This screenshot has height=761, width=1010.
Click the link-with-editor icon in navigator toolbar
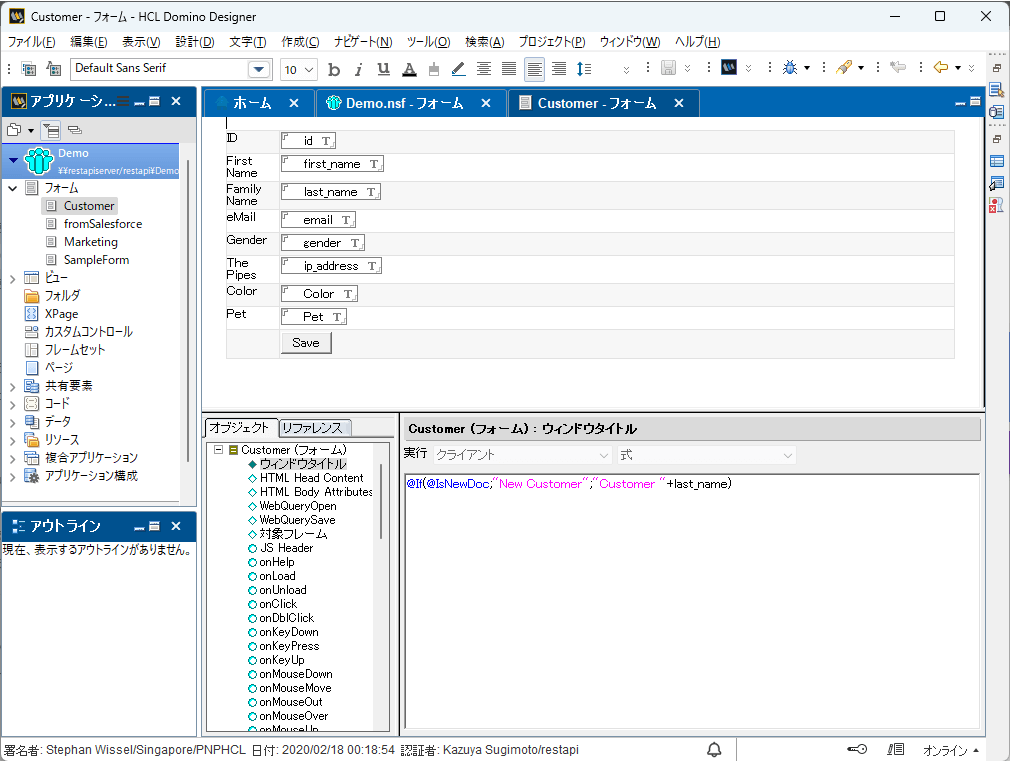point(75,130)
